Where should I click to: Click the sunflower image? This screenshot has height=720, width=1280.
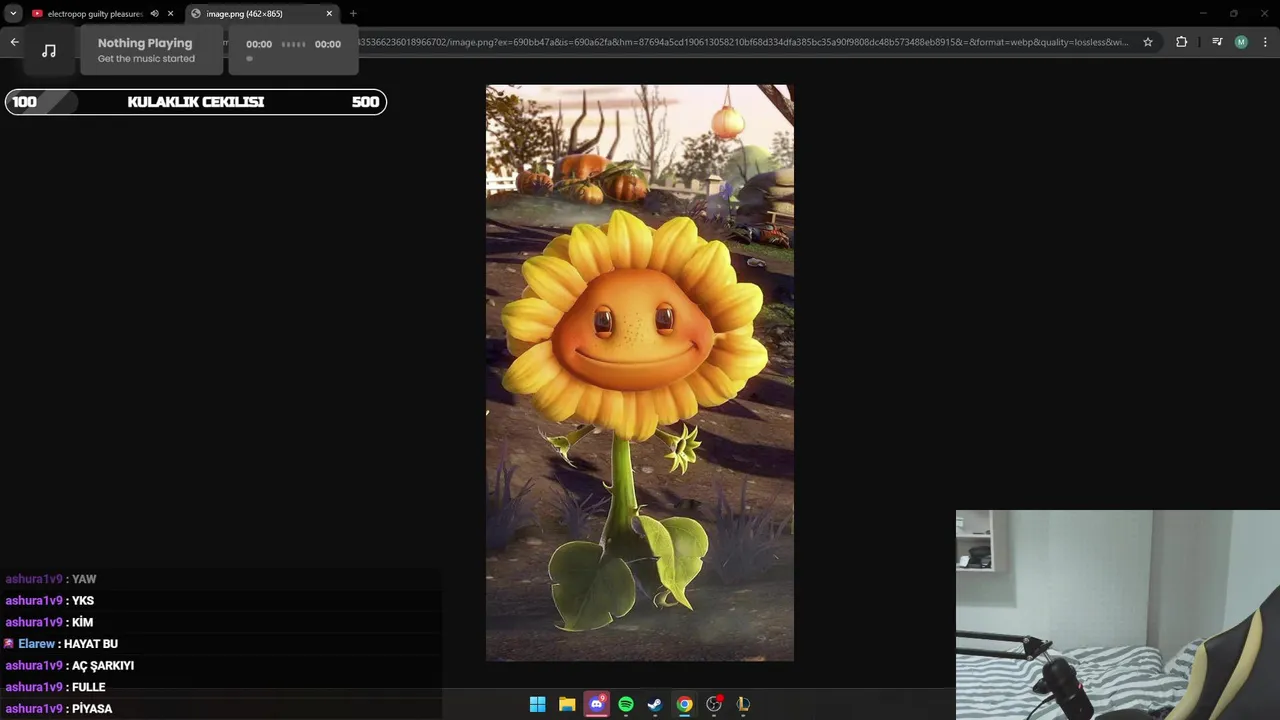[640, 373]
